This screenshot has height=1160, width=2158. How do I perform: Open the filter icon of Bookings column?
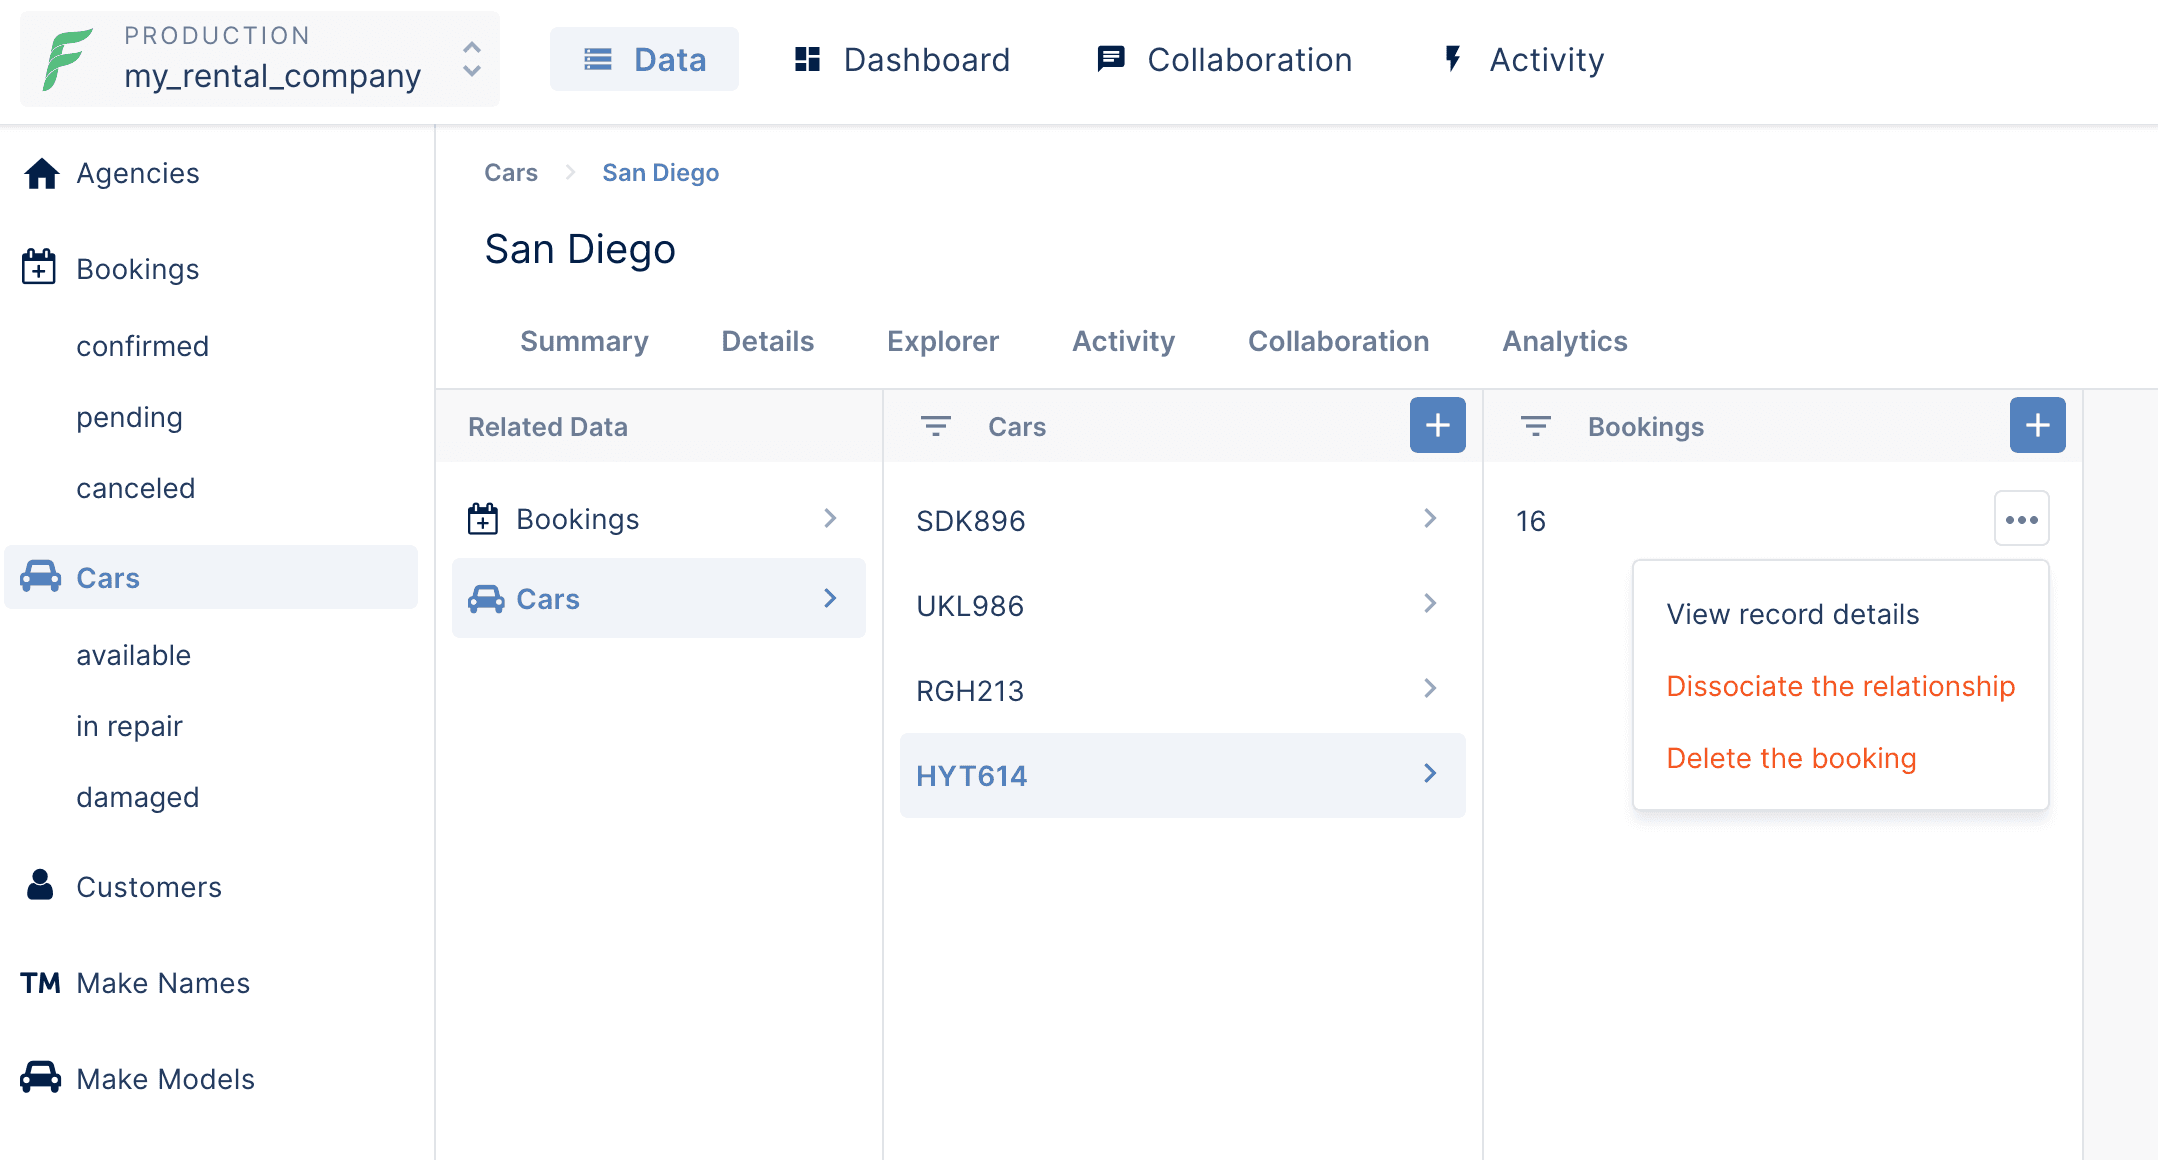pos(1536,426)
